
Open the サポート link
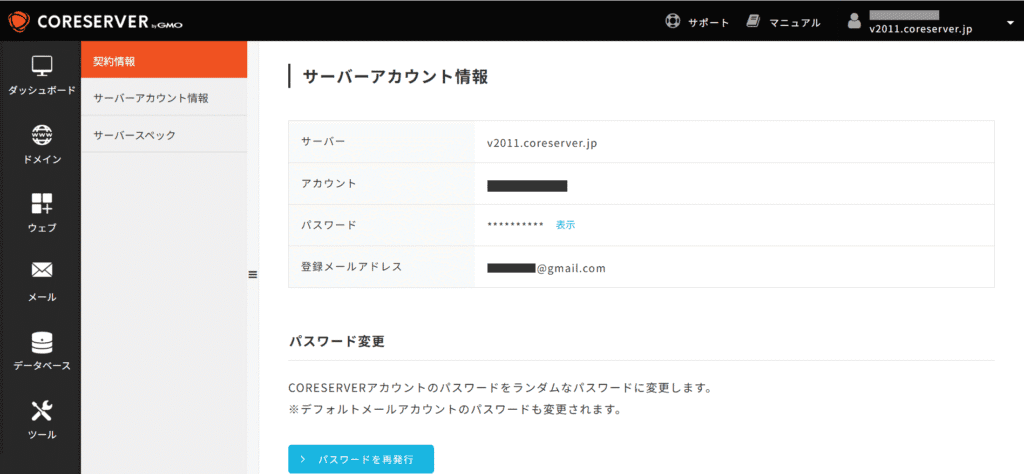click(708, 22)
